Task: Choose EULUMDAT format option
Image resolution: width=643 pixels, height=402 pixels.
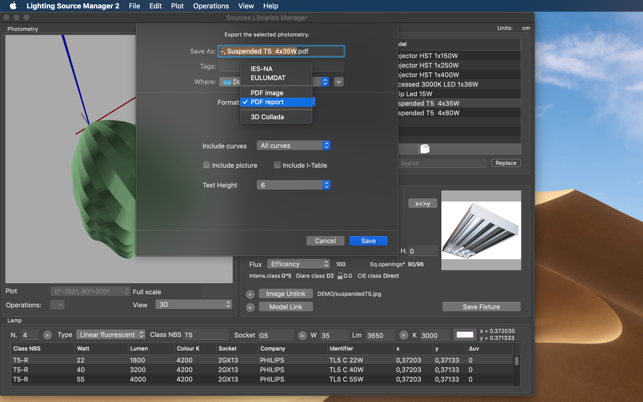Action: point(276,78)
